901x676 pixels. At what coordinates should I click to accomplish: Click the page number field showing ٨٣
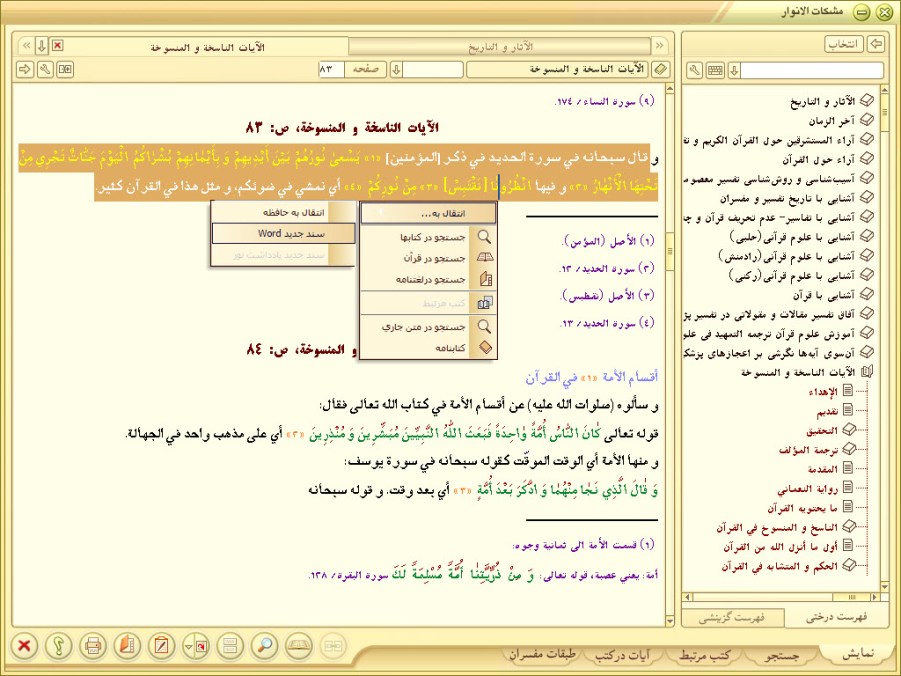pos(332,70)
